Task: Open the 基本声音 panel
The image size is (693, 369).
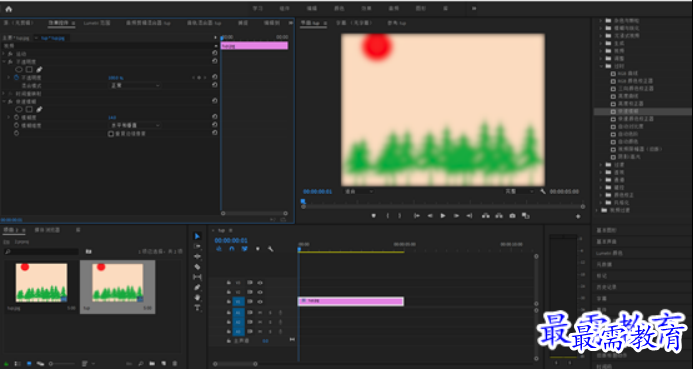Action: pos(606,242)
